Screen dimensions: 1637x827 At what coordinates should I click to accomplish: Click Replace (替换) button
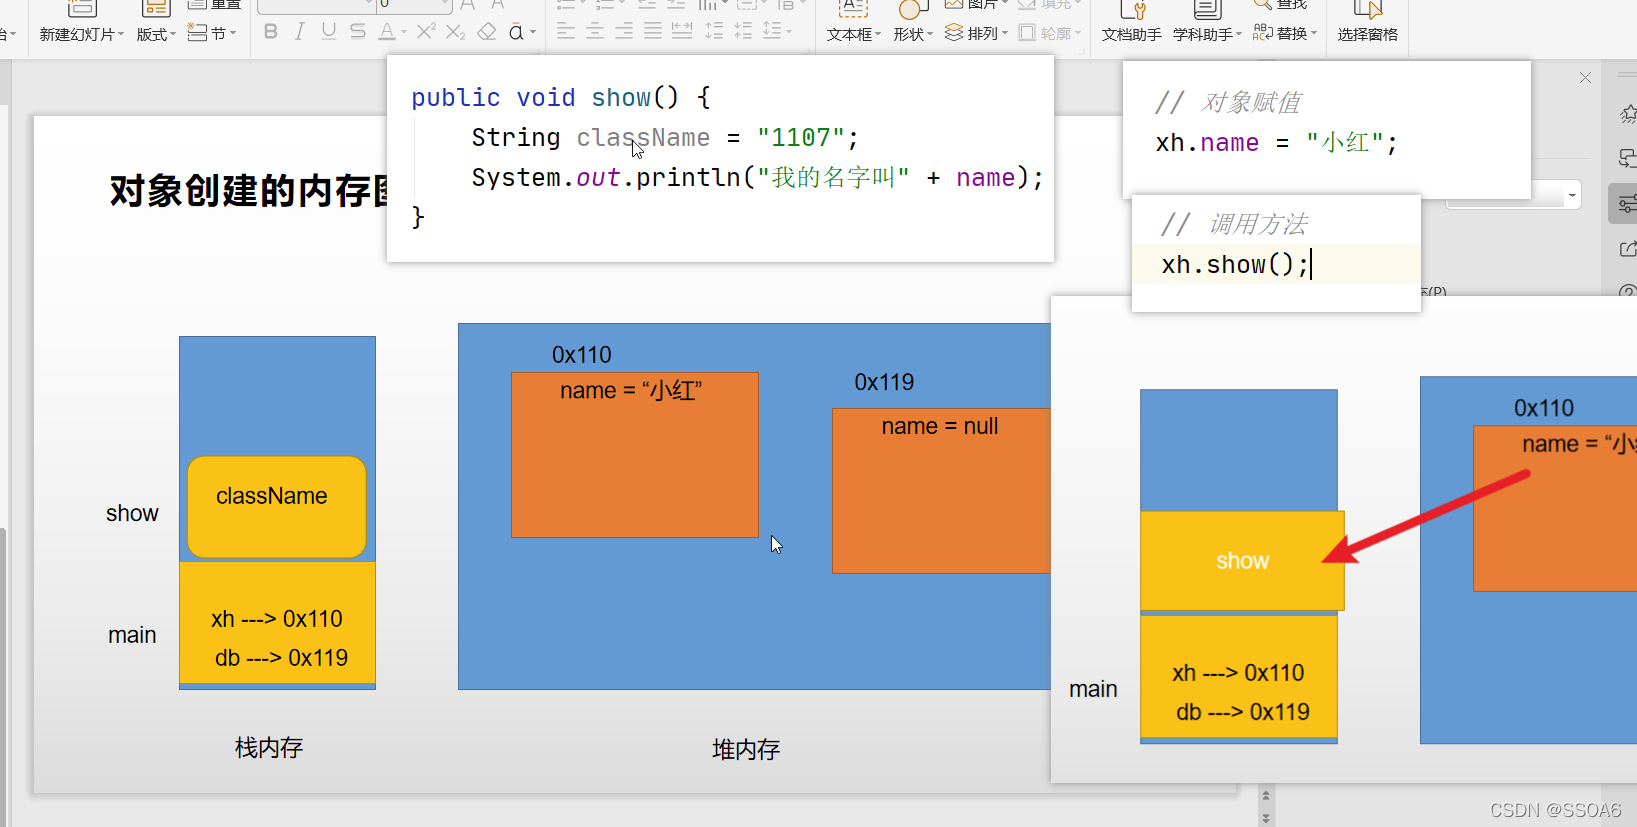1285,33
